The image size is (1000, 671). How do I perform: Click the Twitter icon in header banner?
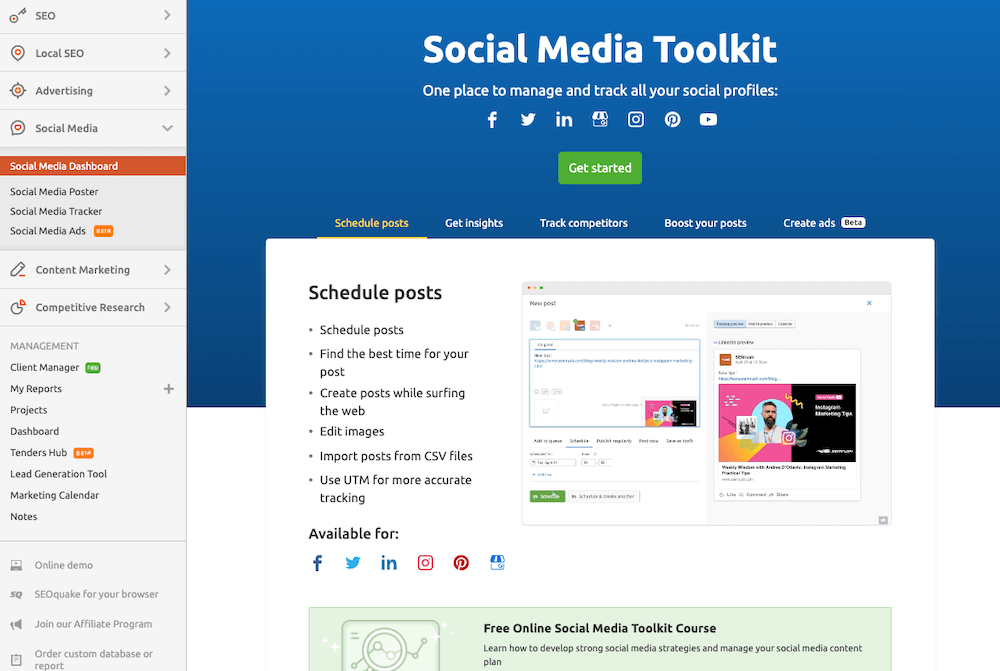528,119
